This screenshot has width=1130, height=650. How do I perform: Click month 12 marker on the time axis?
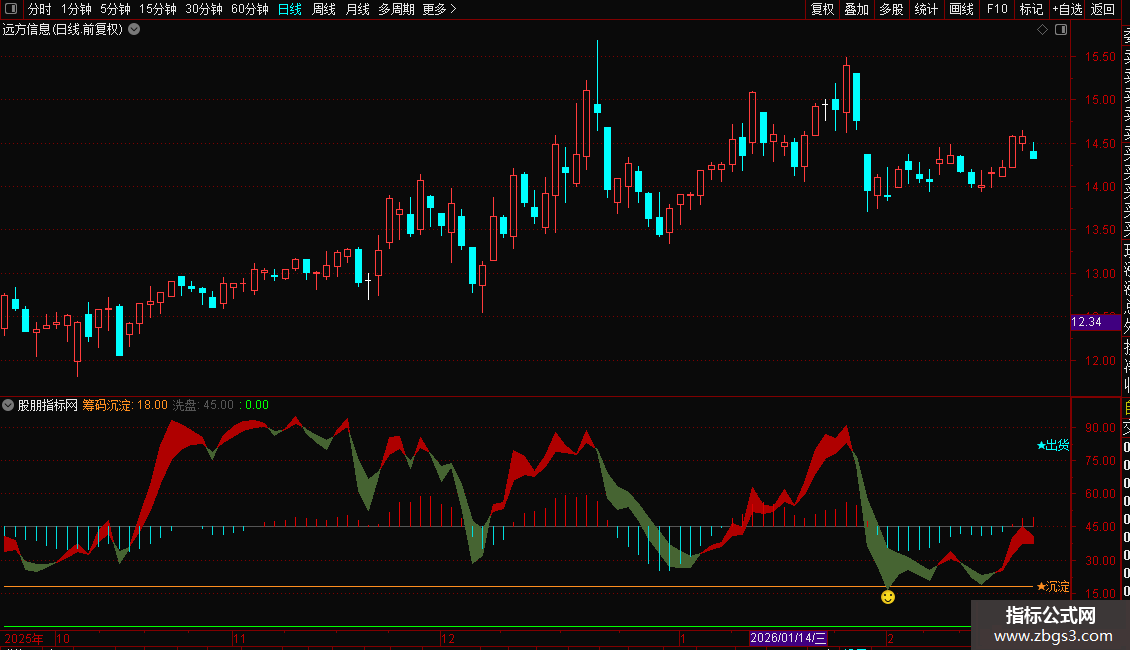(448, 638)
